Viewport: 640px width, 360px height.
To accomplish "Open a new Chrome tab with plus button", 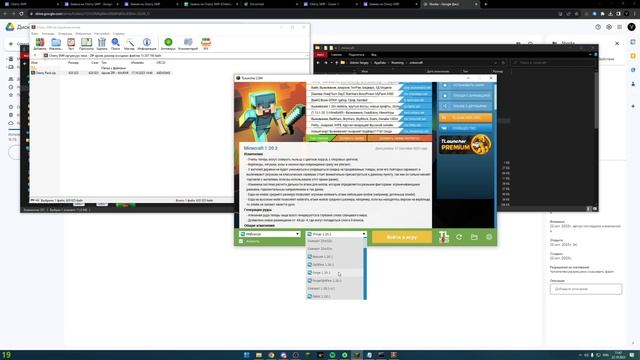I will [485, 4].
